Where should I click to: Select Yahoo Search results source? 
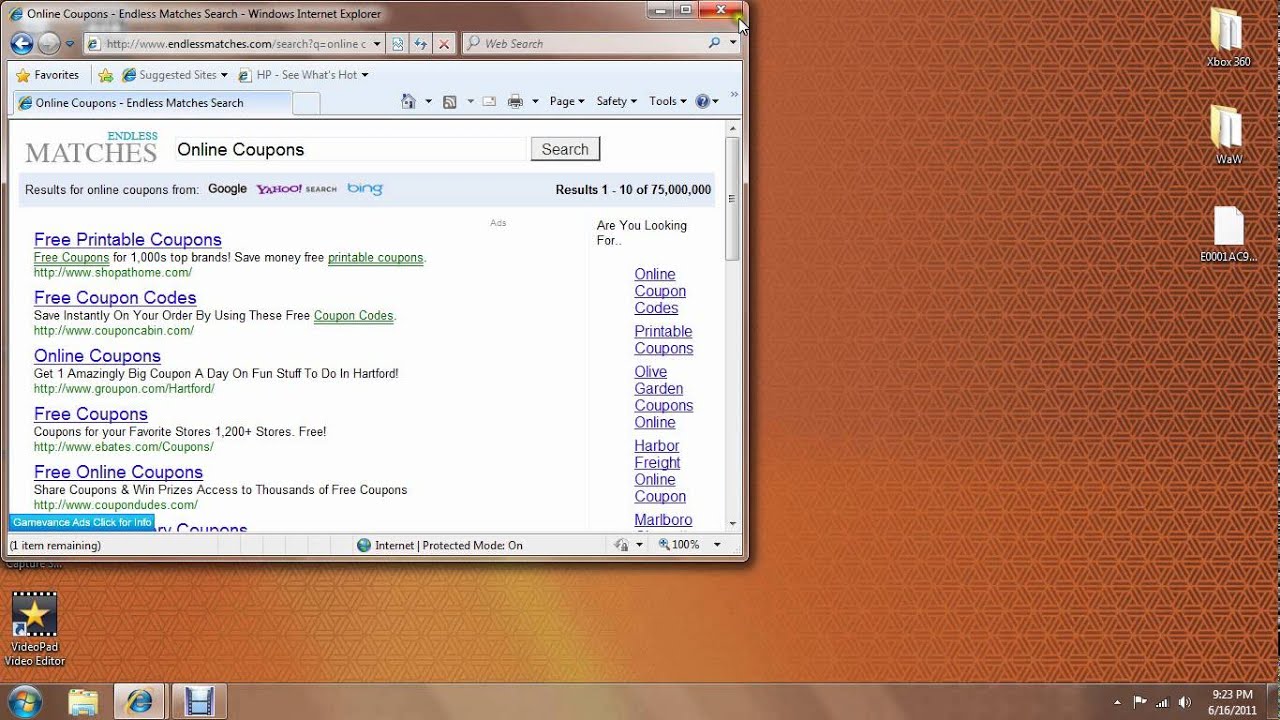point(296,189)
